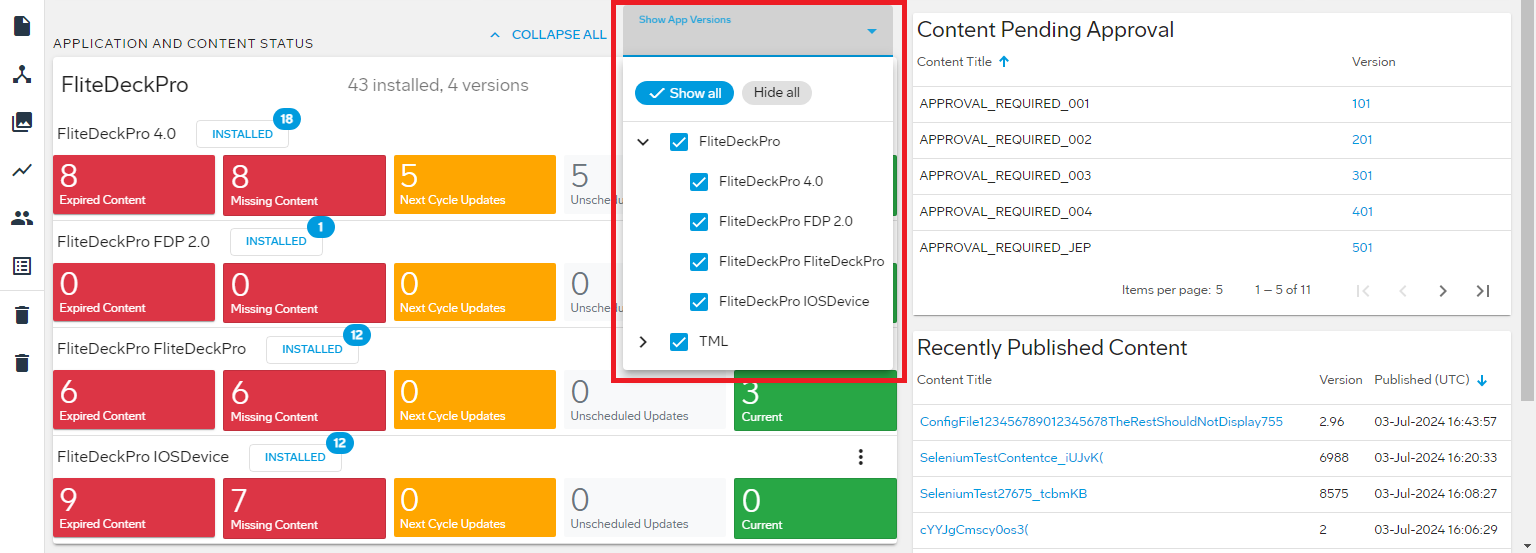The width and height of the screenshot is (1536, 553).
Task: Click INSTALLED button for FliteDeckPro FDP 2.0
Action: point(276,242)
